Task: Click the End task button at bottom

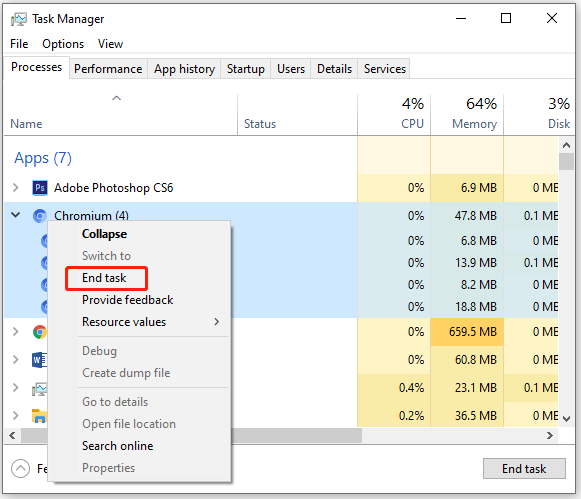Action: pyautogui.click(x=524, y=469)
